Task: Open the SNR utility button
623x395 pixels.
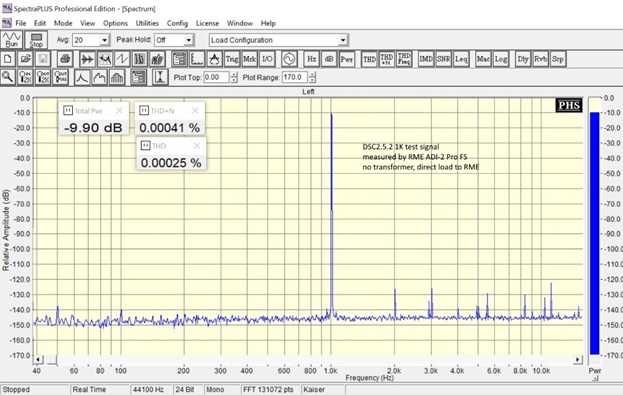Action: coord(443,59)
